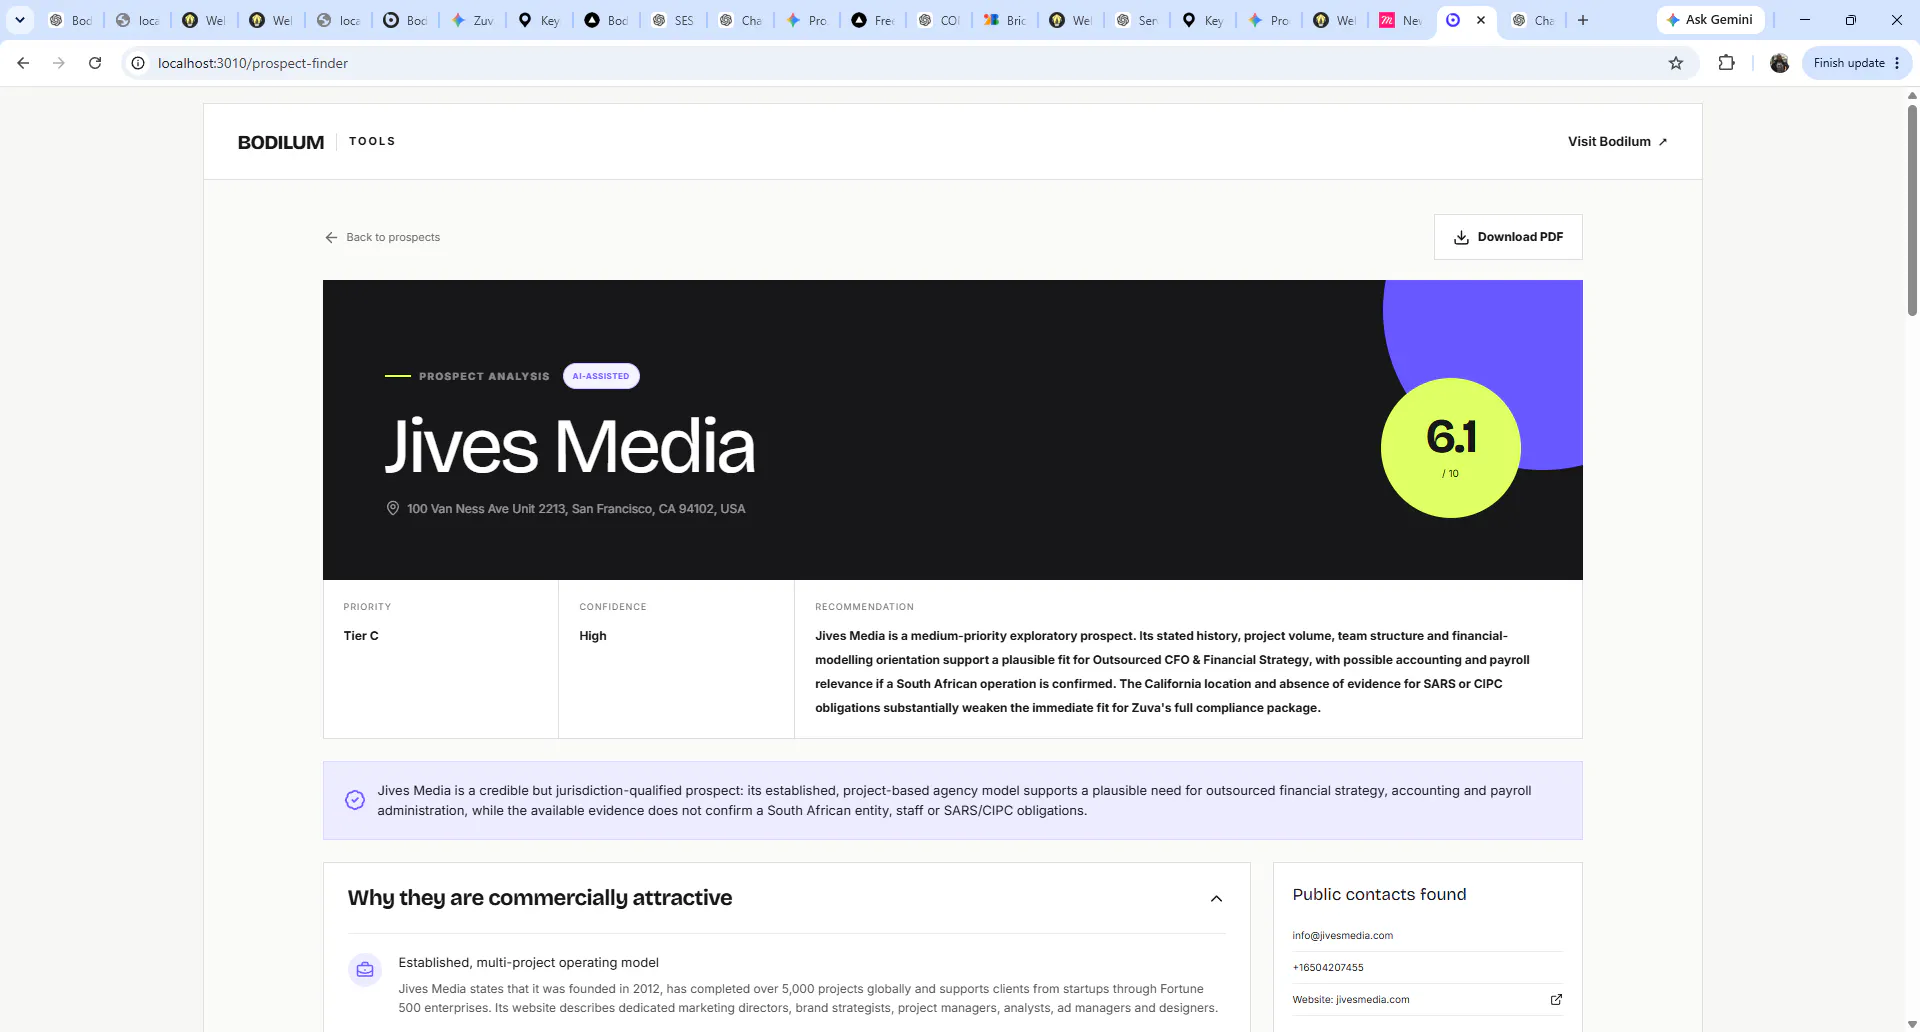Open the Visit Bodilum external link

point(1617,142)
